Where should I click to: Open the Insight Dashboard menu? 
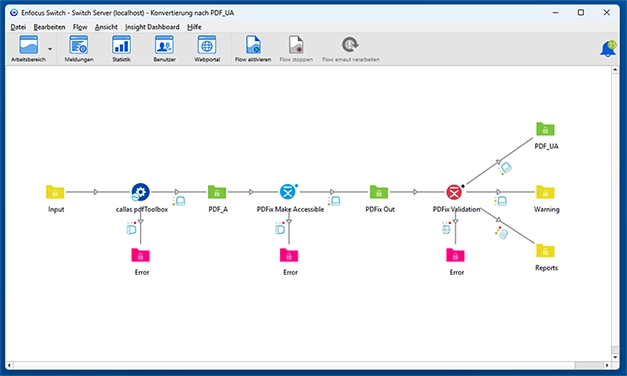[x=152, y=27]
